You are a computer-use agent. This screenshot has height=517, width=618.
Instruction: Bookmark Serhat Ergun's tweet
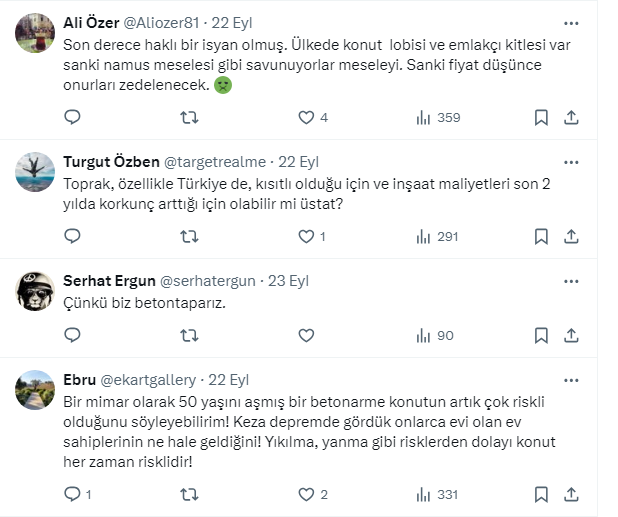[x=541, y=335]
